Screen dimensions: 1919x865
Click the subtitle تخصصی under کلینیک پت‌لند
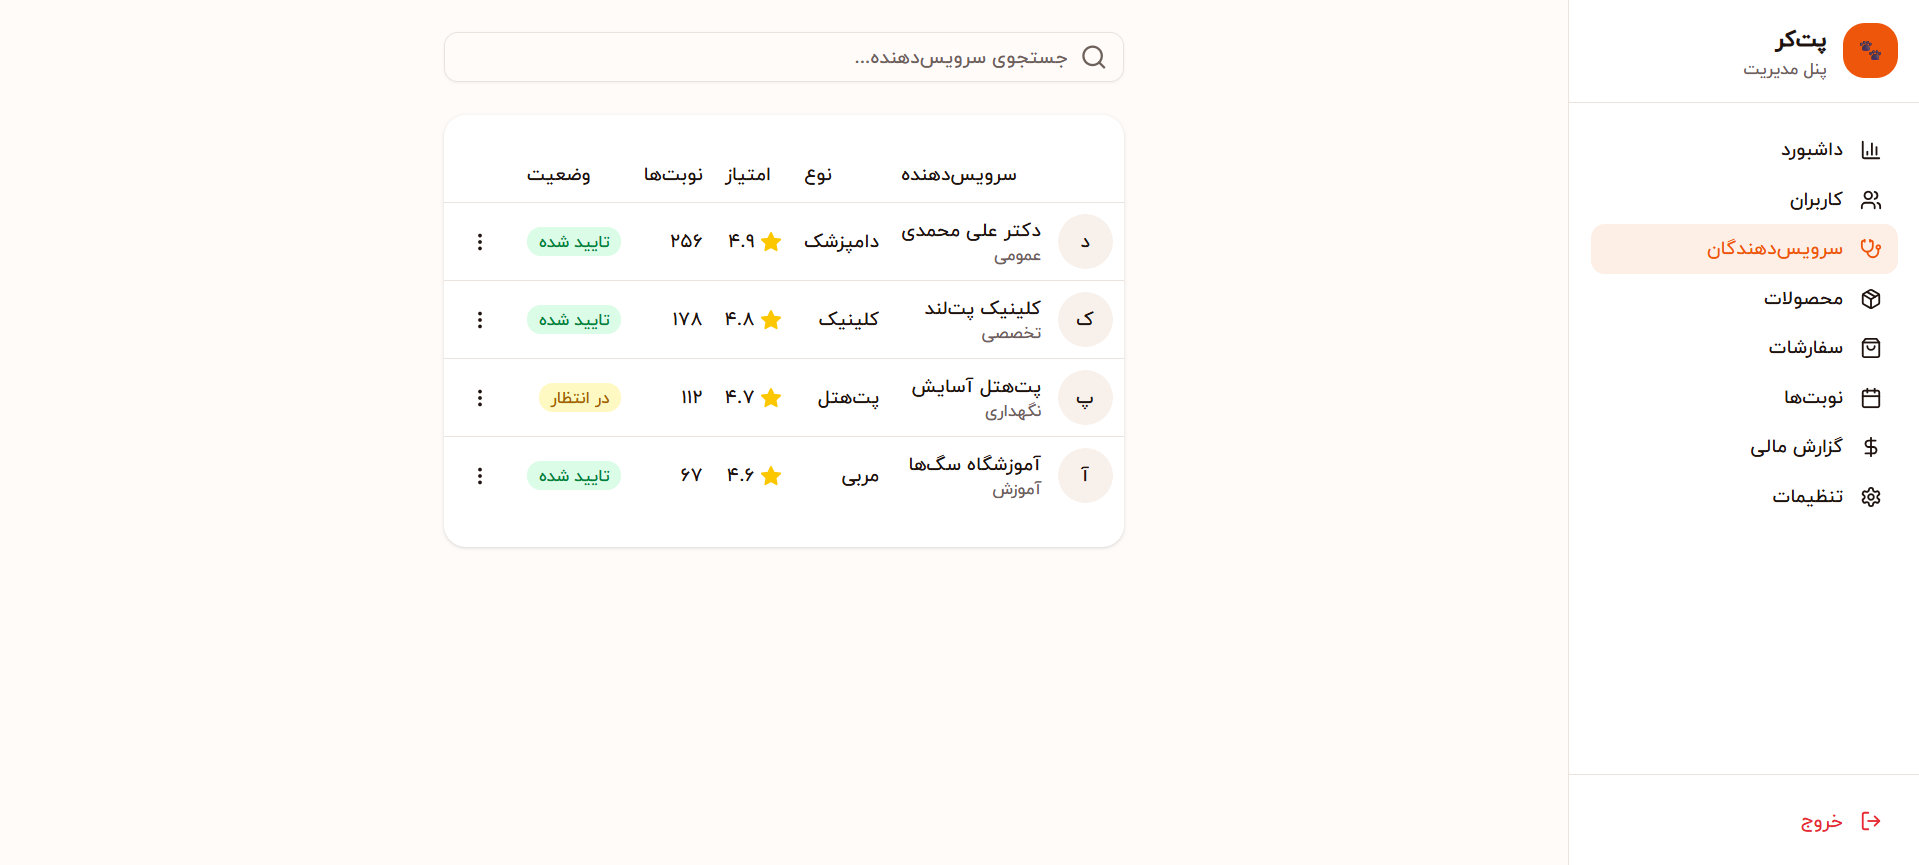1011,333
